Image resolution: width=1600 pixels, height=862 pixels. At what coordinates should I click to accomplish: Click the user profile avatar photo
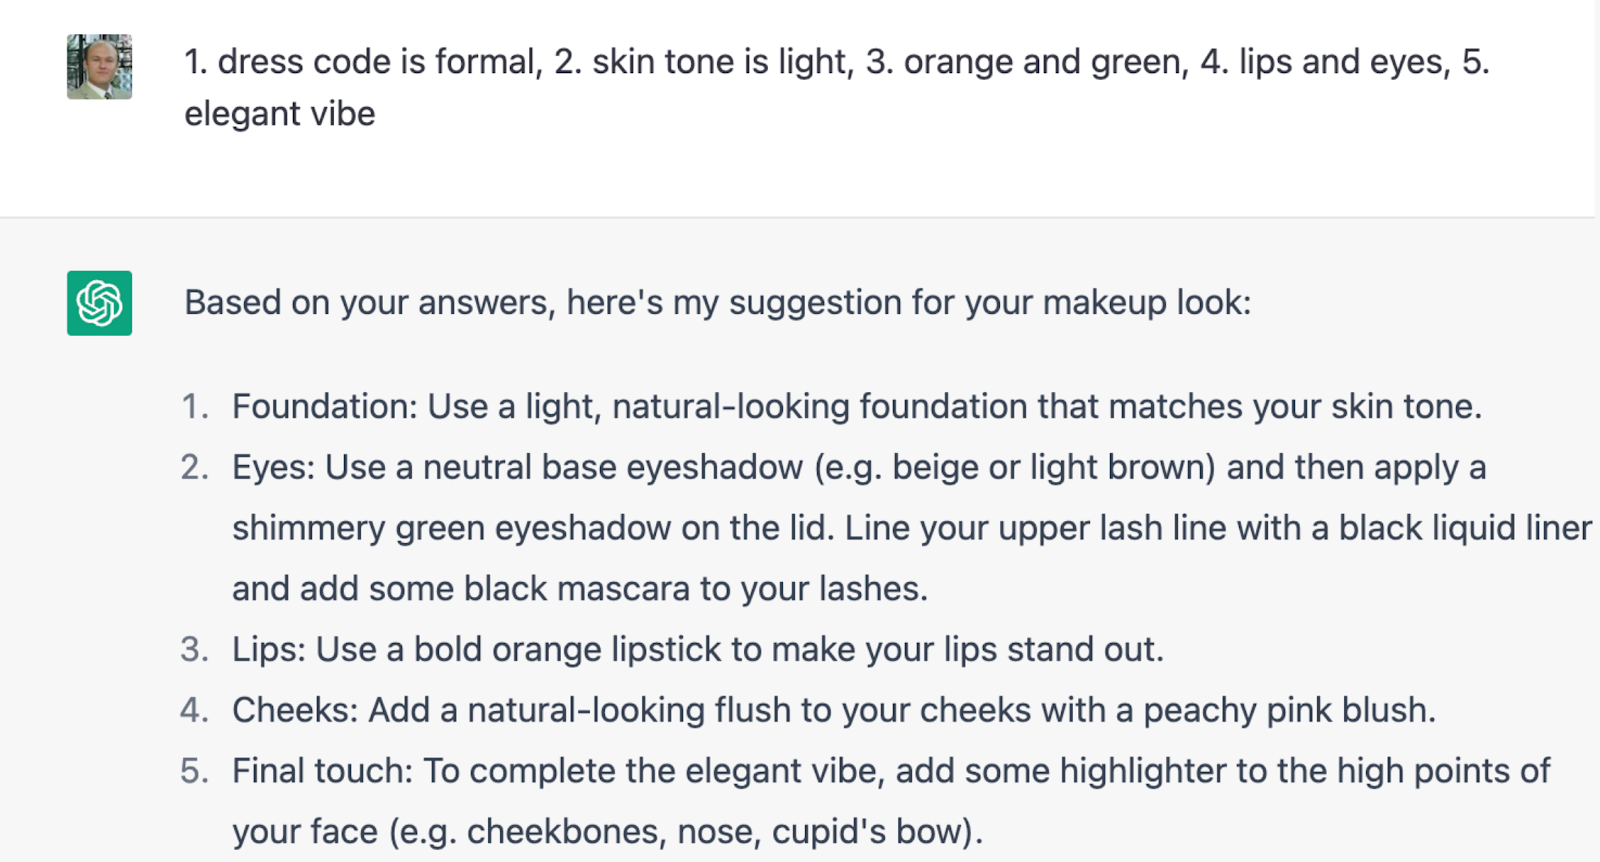coord(99,67)
